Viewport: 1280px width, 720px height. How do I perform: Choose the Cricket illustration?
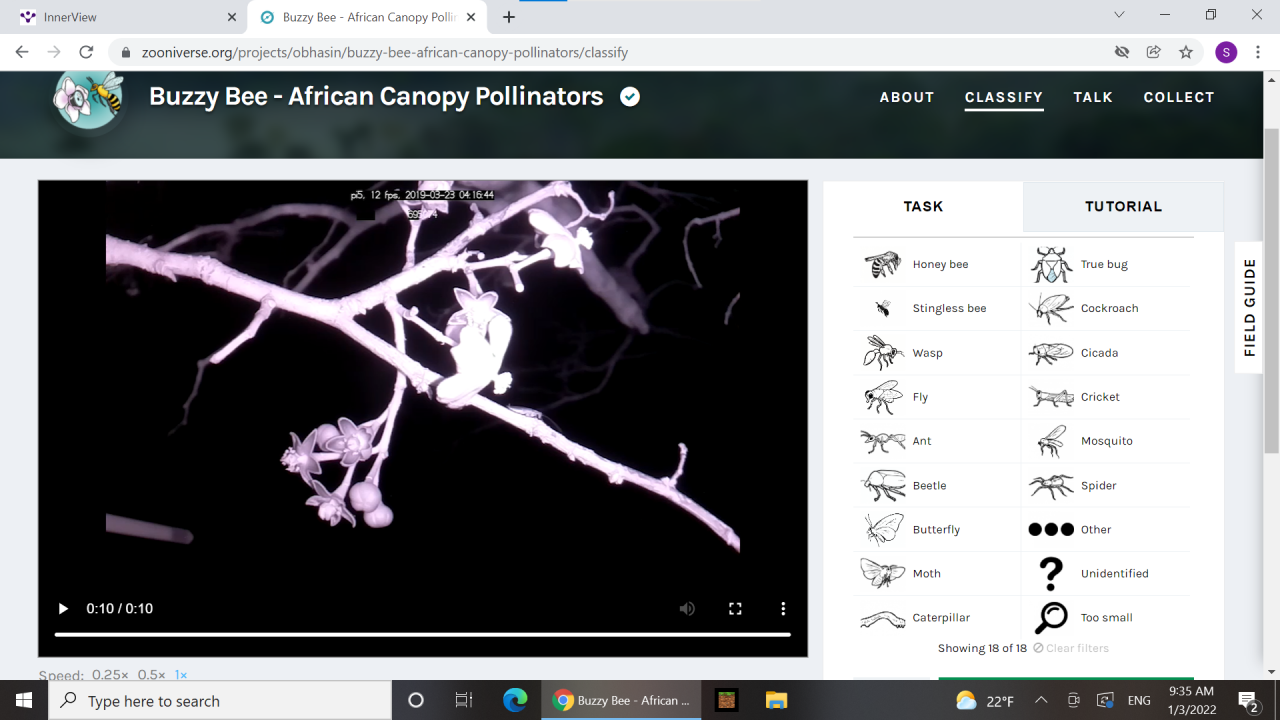[x=1051, y=397]
